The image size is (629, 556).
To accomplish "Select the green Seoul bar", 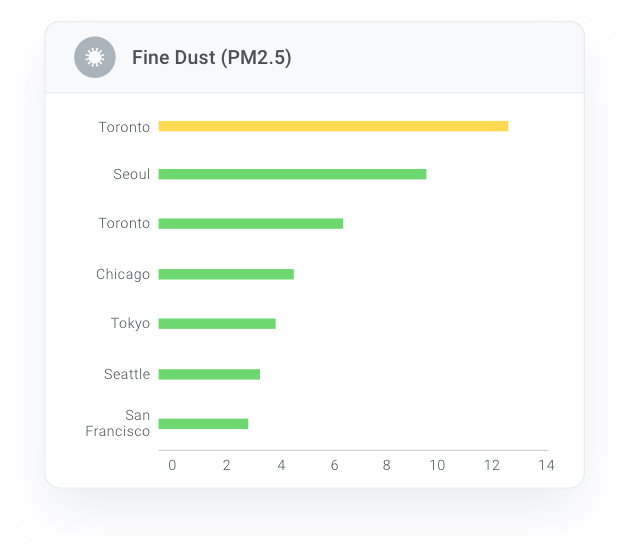I will (x=292, y=174).
